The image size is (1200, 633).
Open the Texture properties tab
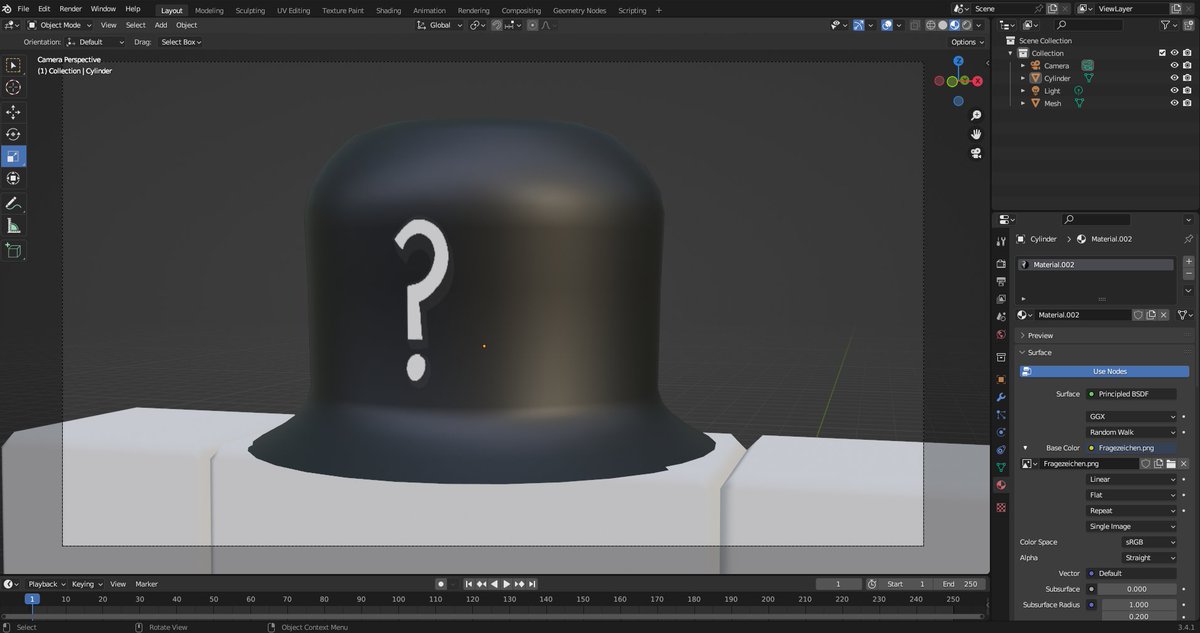click(x=1001, y=508)
